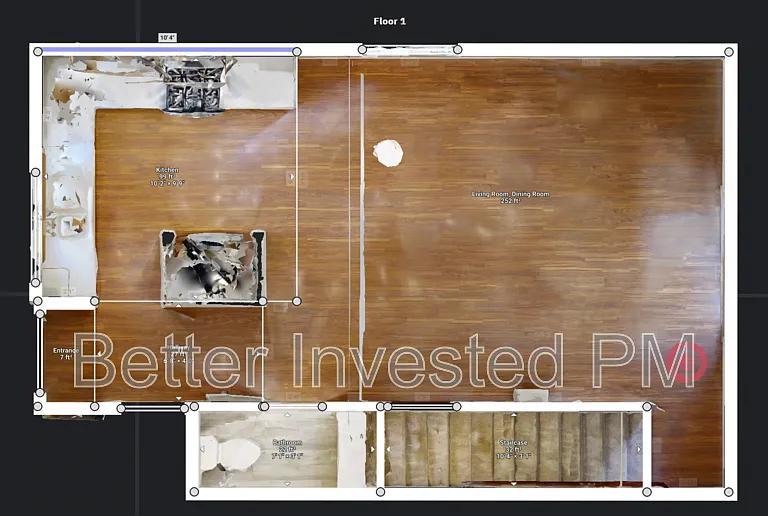
Task: Click kitchen bottom-right corner handle
Action: click(x=297, y=301)
